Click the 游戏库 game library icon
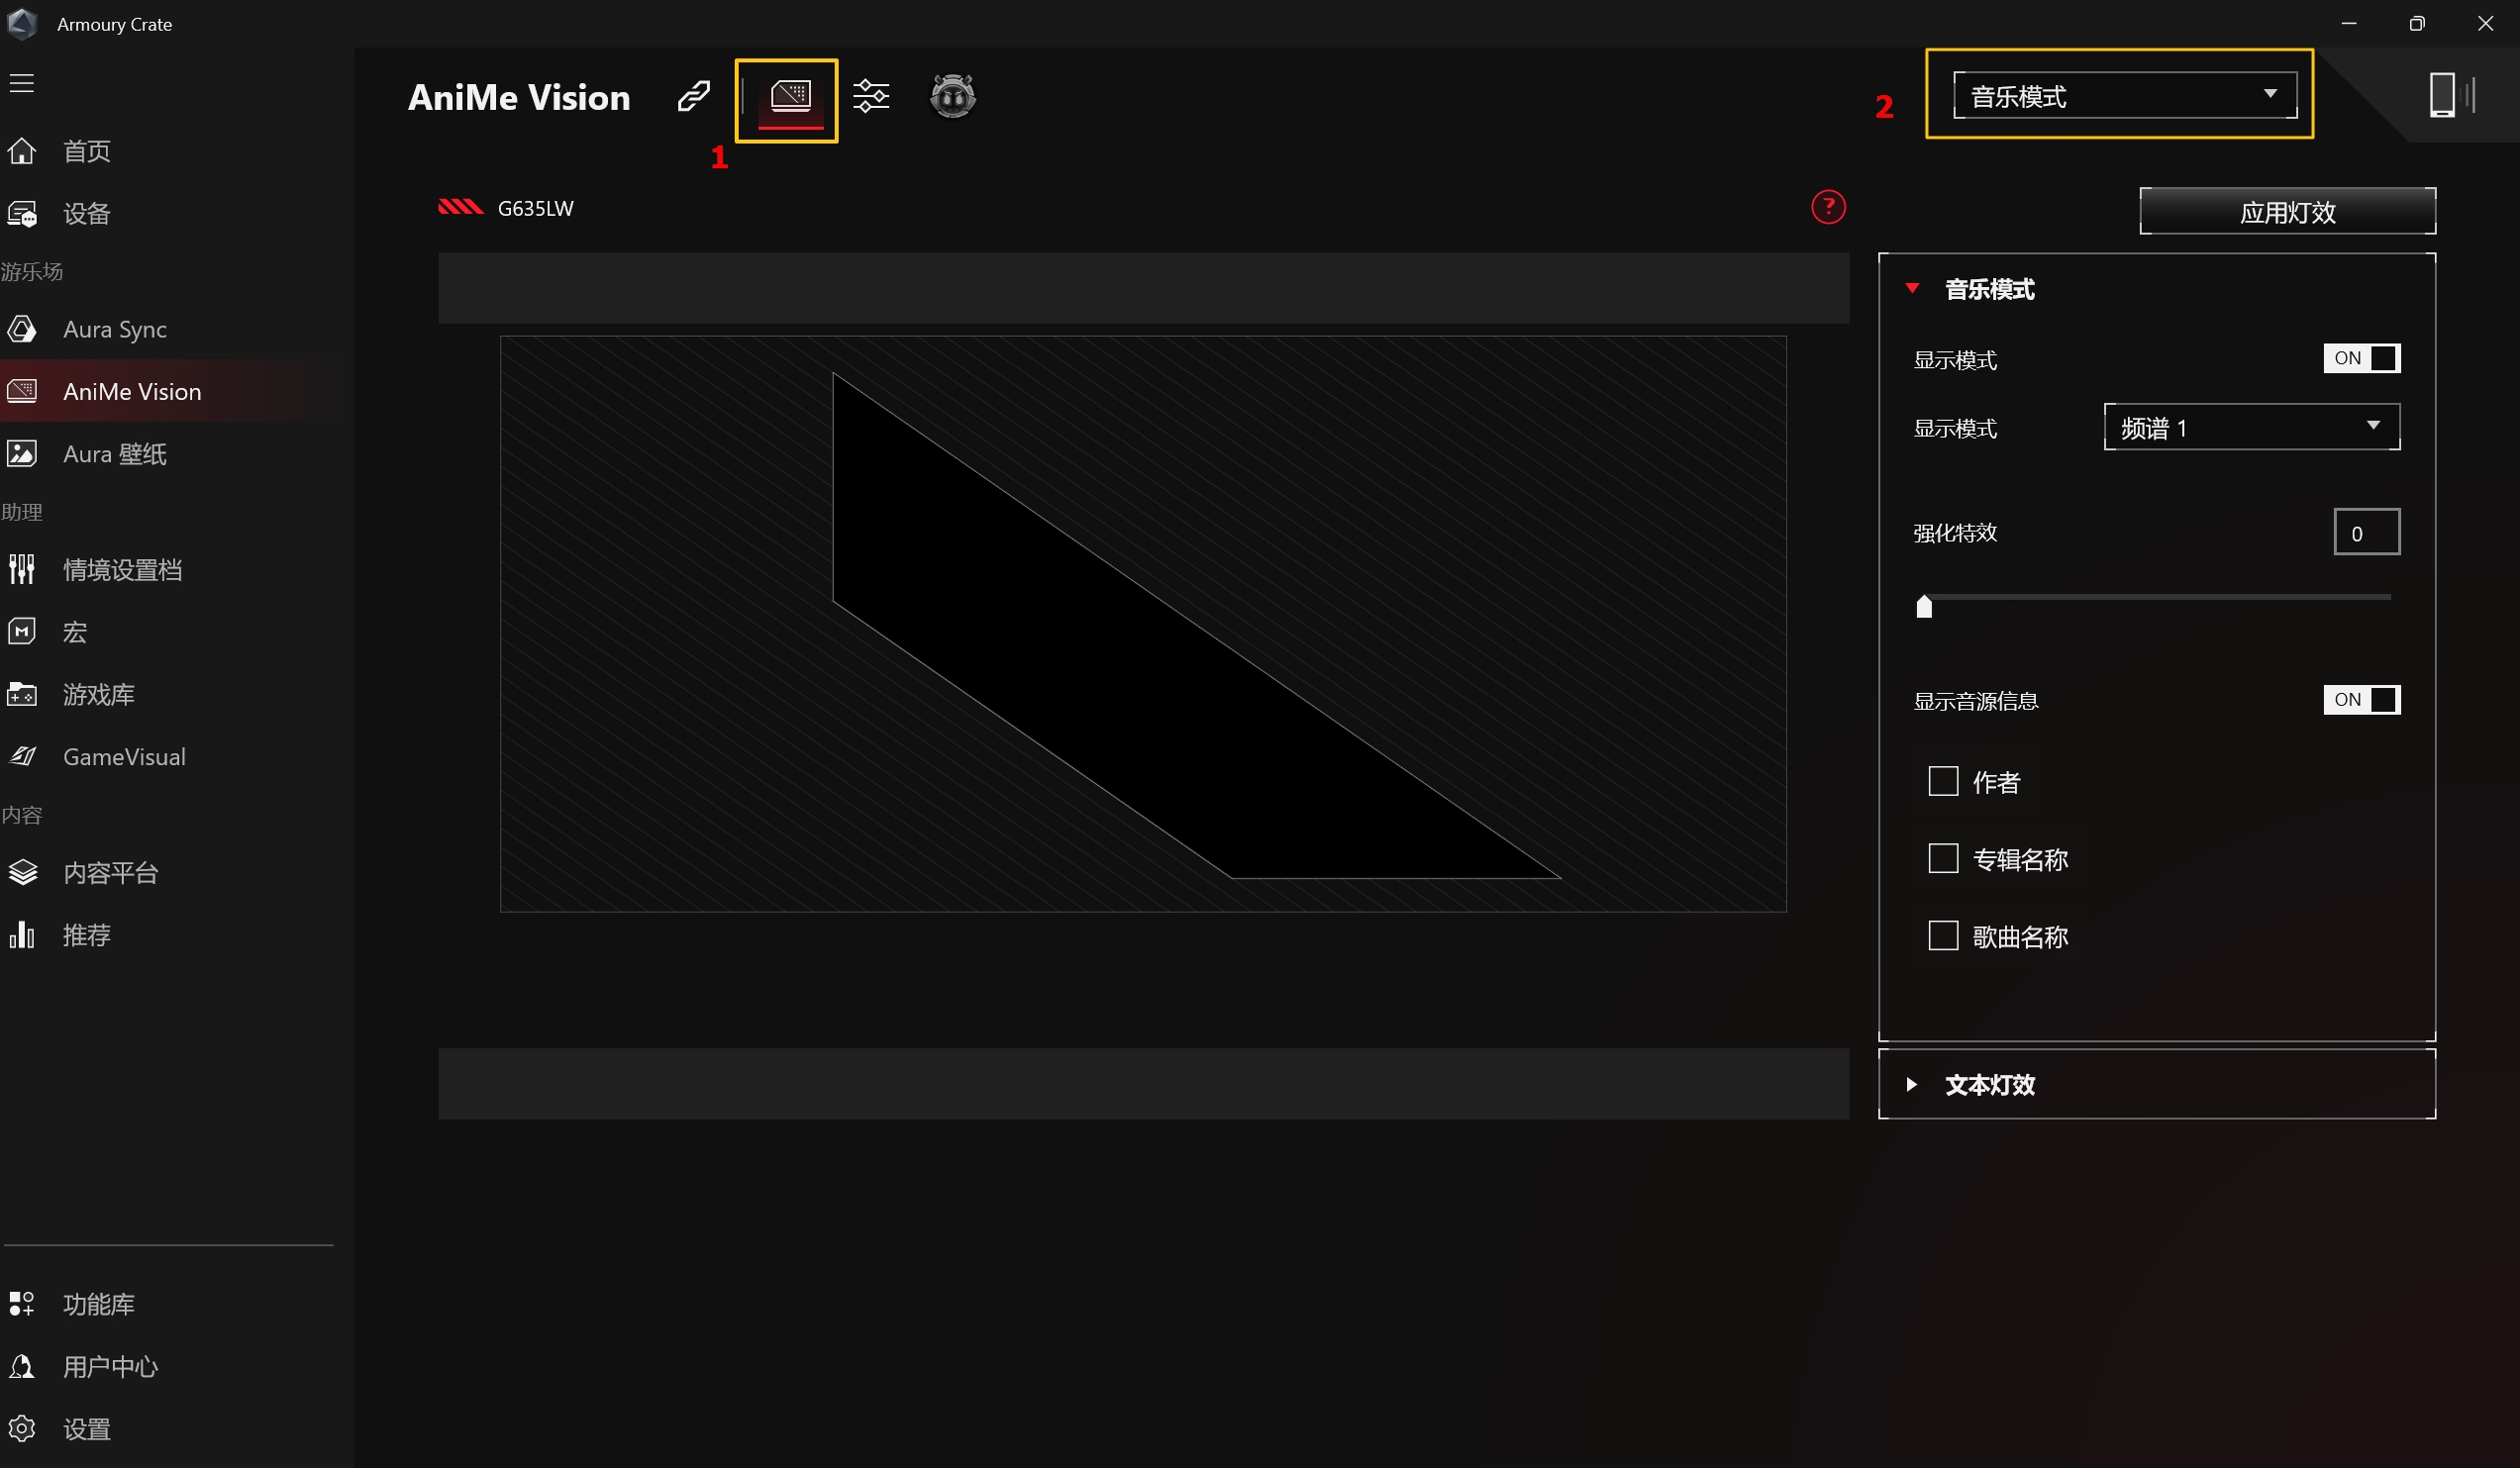The height and width of the screenshot is (1468, 2520). click(22, 694)
